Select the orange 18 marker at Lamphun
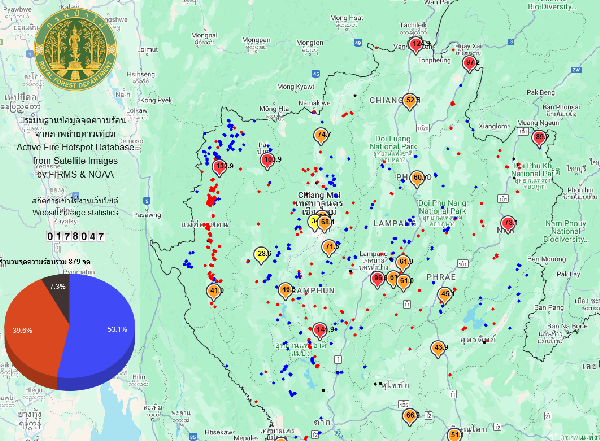Screen dimensions: 600x441 286,291
